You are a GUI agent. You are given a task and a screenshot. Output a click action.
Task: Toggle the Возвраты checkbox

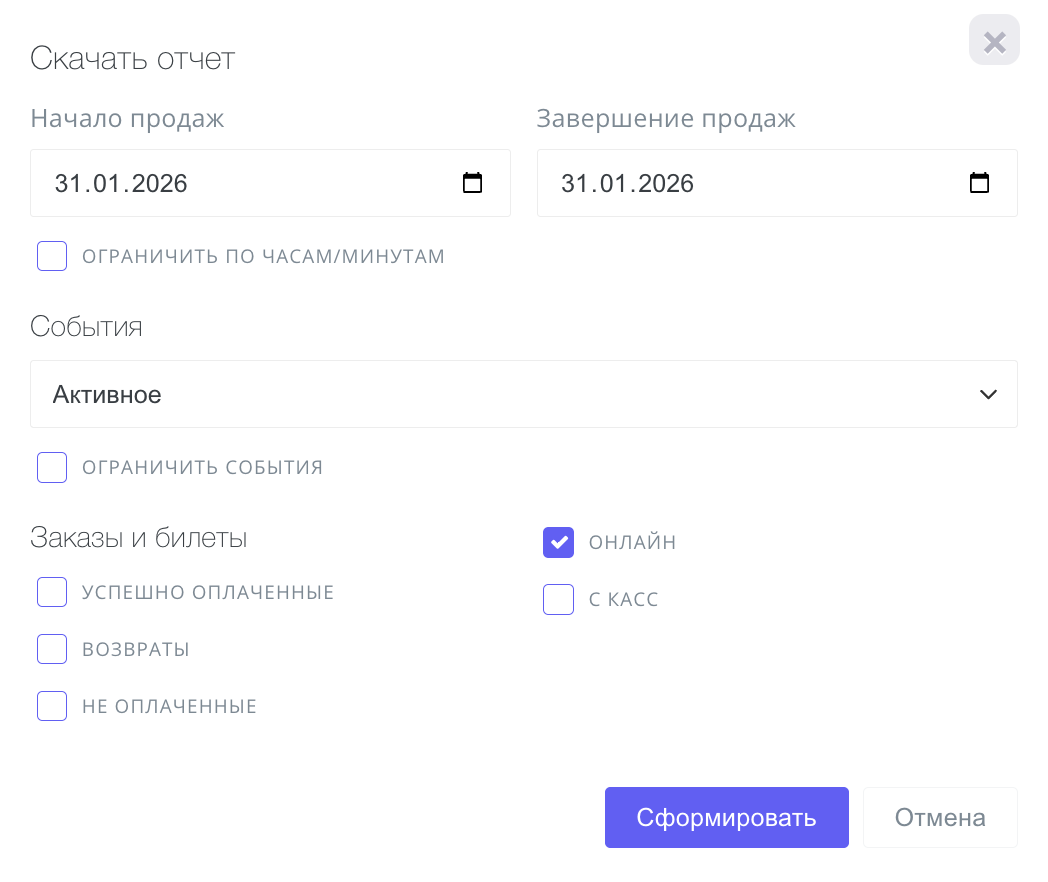tap(52, 649)
